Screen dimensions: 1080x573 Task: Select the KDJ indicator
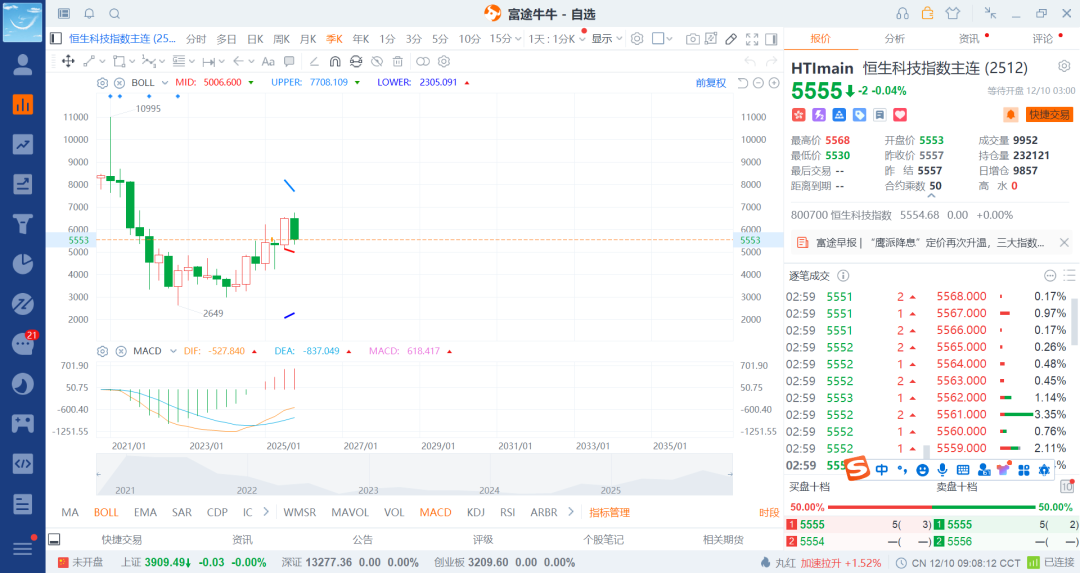click(x=475, y=512)
